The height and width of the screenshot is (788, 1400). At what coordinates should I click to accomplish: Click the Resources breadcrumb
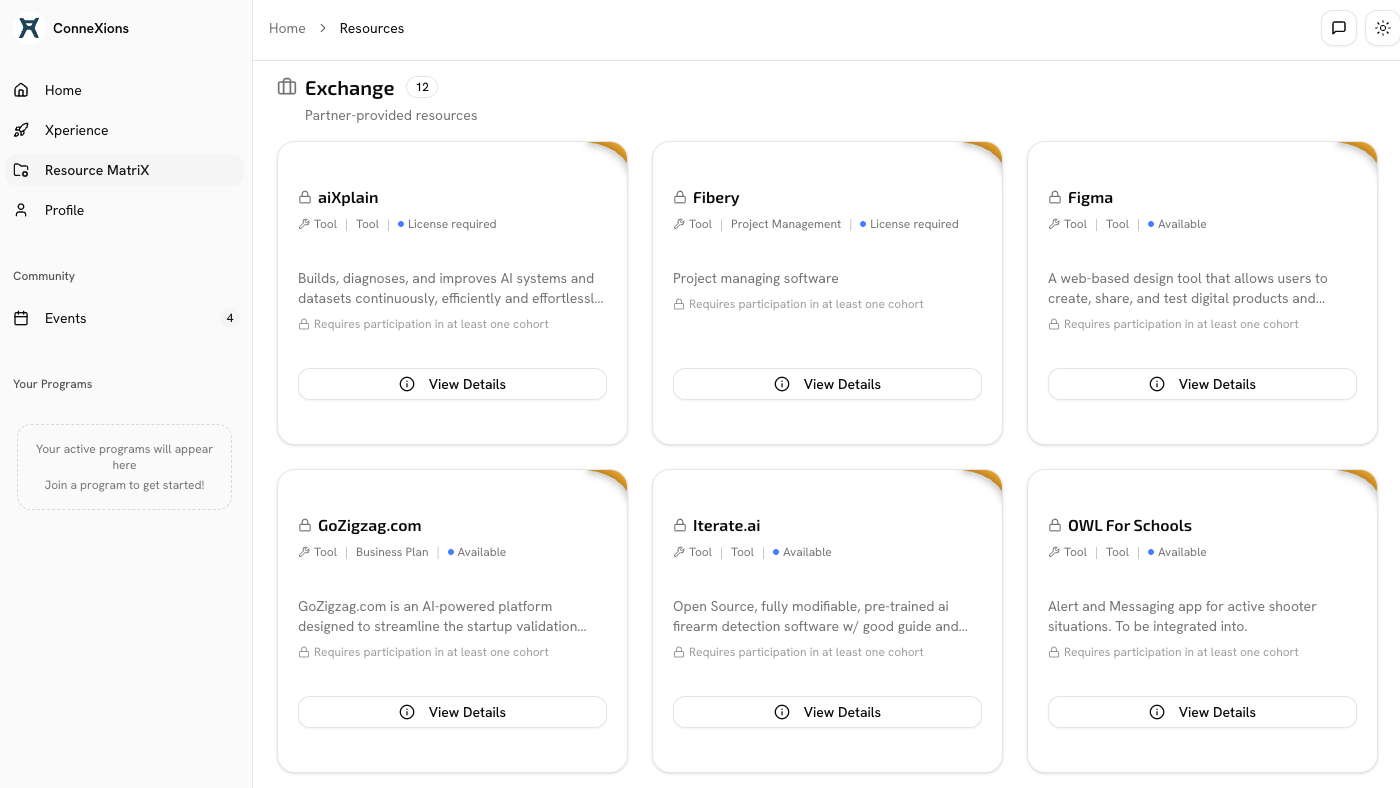372,28
